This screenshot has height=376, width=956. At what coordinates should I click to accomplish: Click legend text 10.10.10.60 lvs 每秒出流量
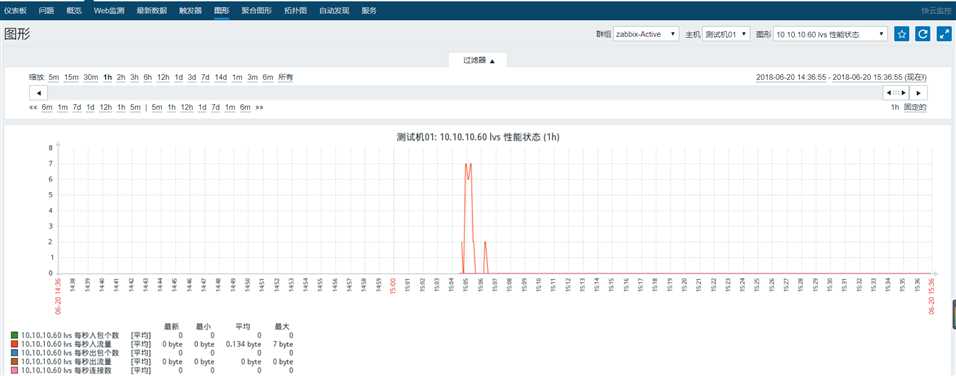coord(66,361)
